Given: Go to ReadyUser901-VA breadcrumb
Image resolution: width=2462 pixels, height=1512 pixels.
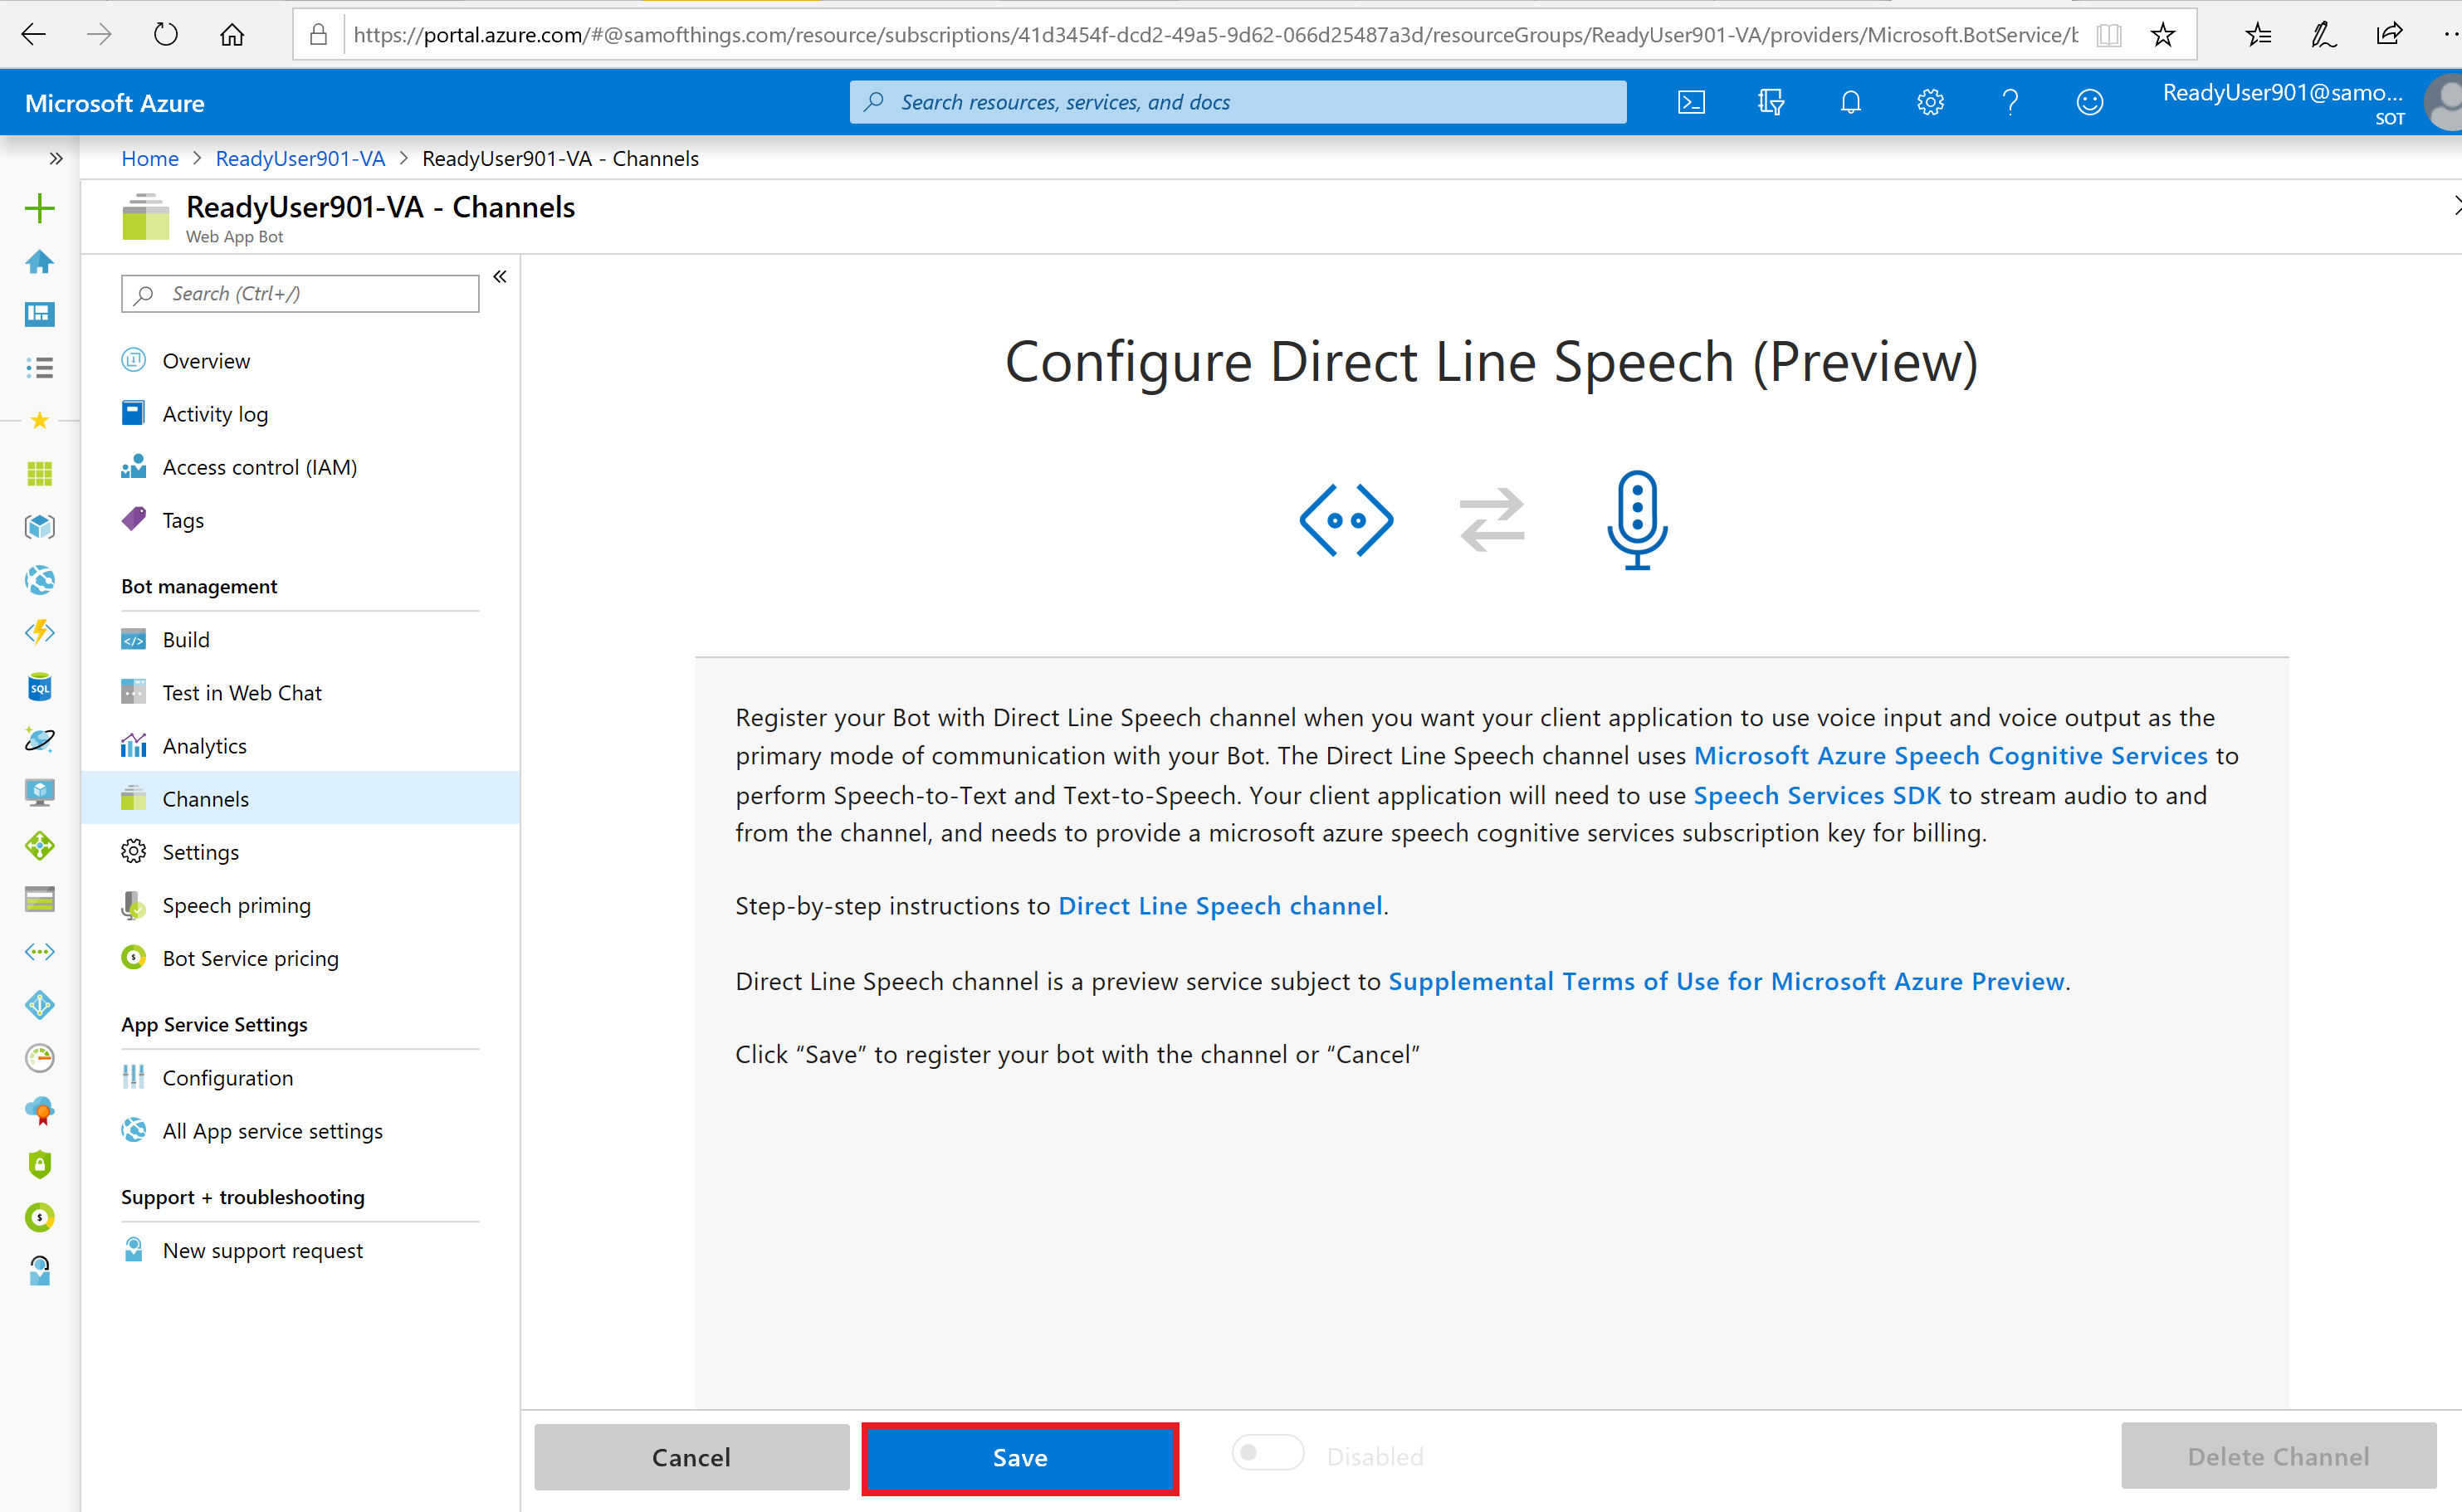Looking at the screenshot, I should (x=300, y=158).
